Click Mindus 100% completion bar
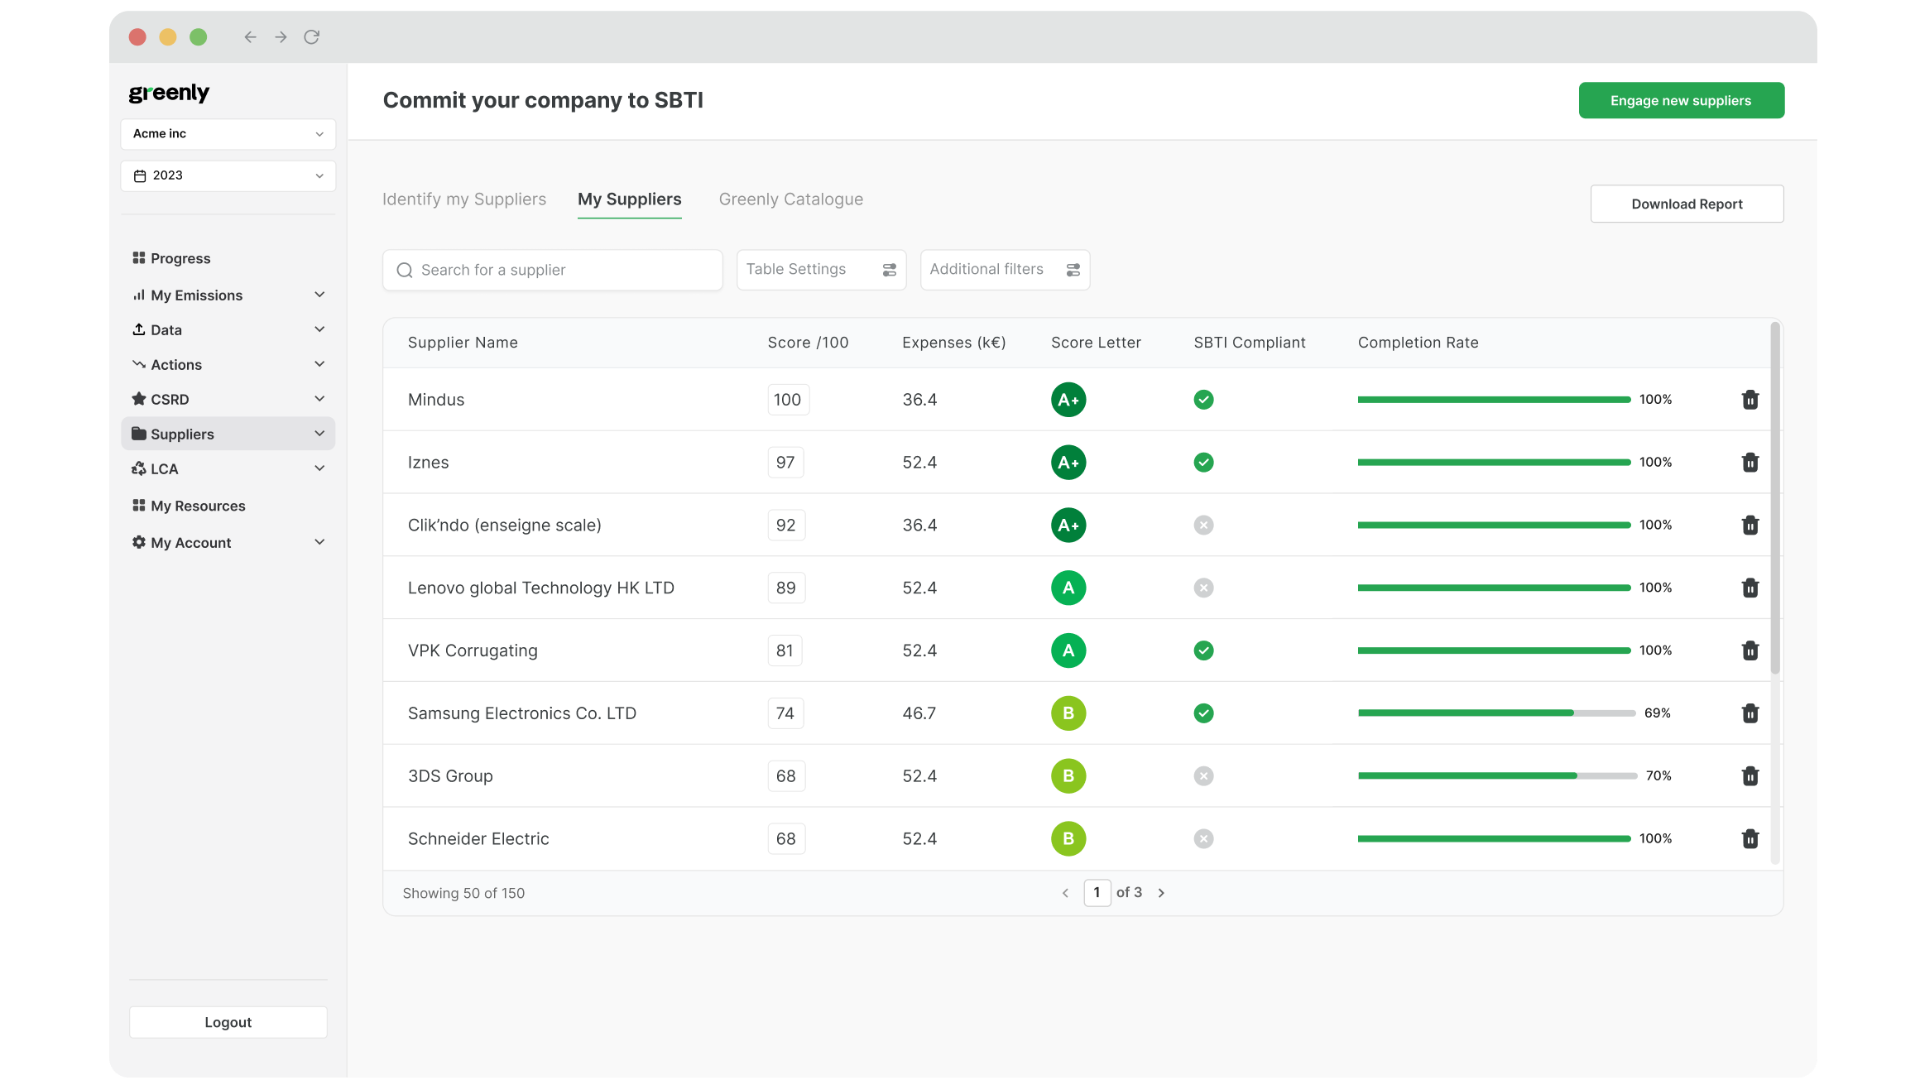Screen dimensions: 1920x1080 1494,400
